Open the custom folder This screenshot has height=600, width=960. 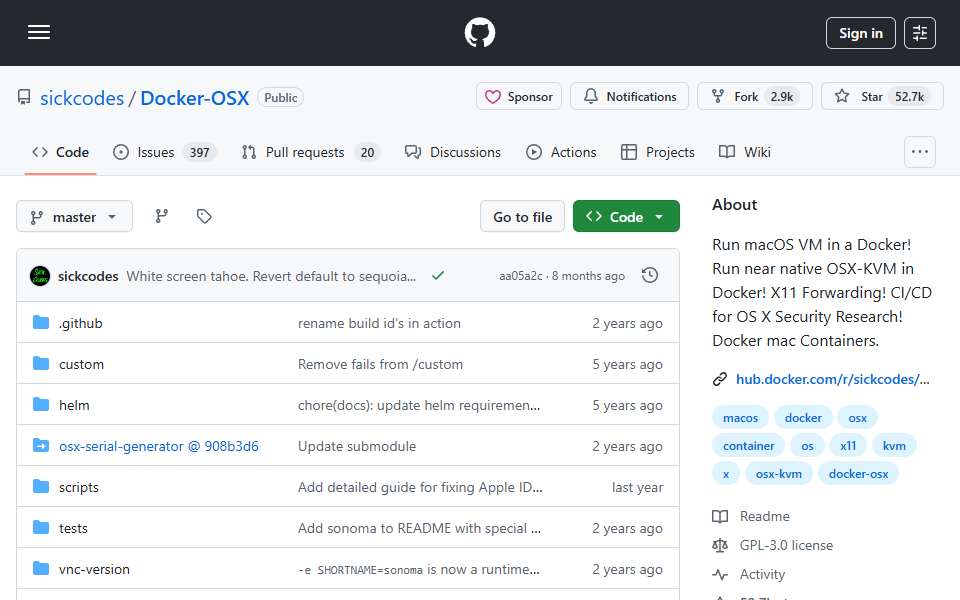coord(81,364)
